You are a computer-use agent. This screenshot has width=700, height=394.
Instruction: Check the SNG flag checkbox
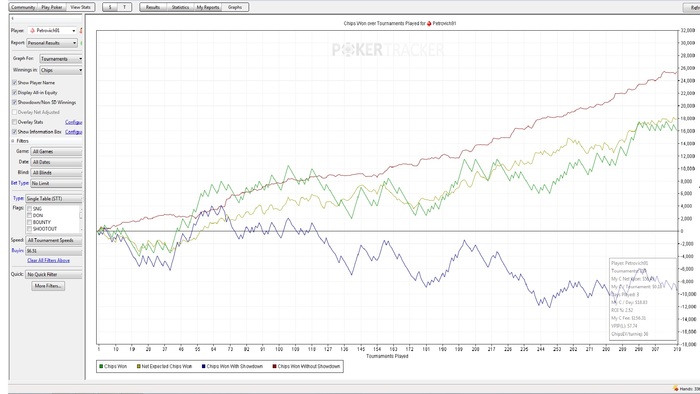pyautogui.click(x=29, y=209)
